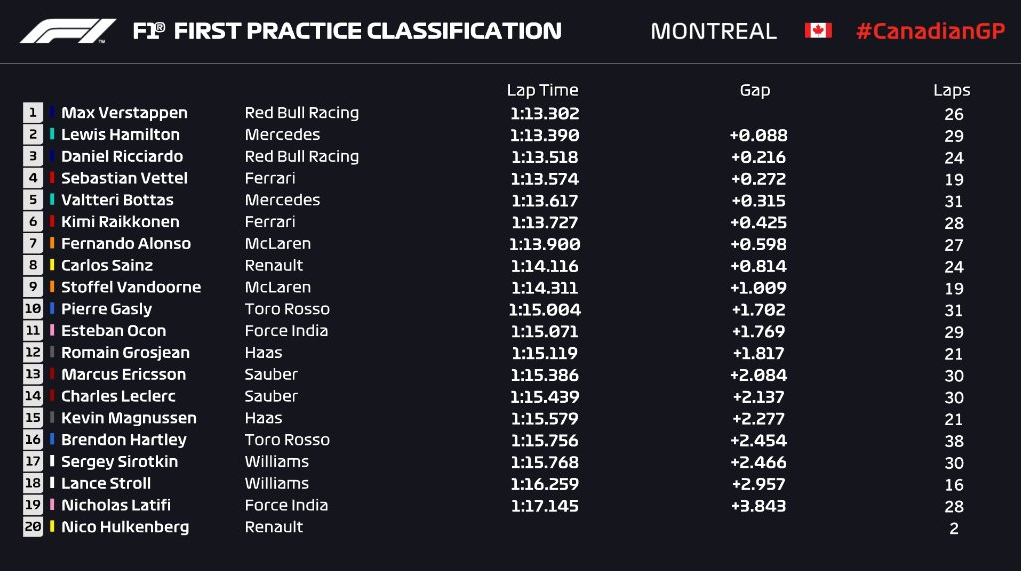This screenshot has width=1021, height=571.
Task: Click Nicholas Latifi's gap of +3.843
Action: coord(758,506)
